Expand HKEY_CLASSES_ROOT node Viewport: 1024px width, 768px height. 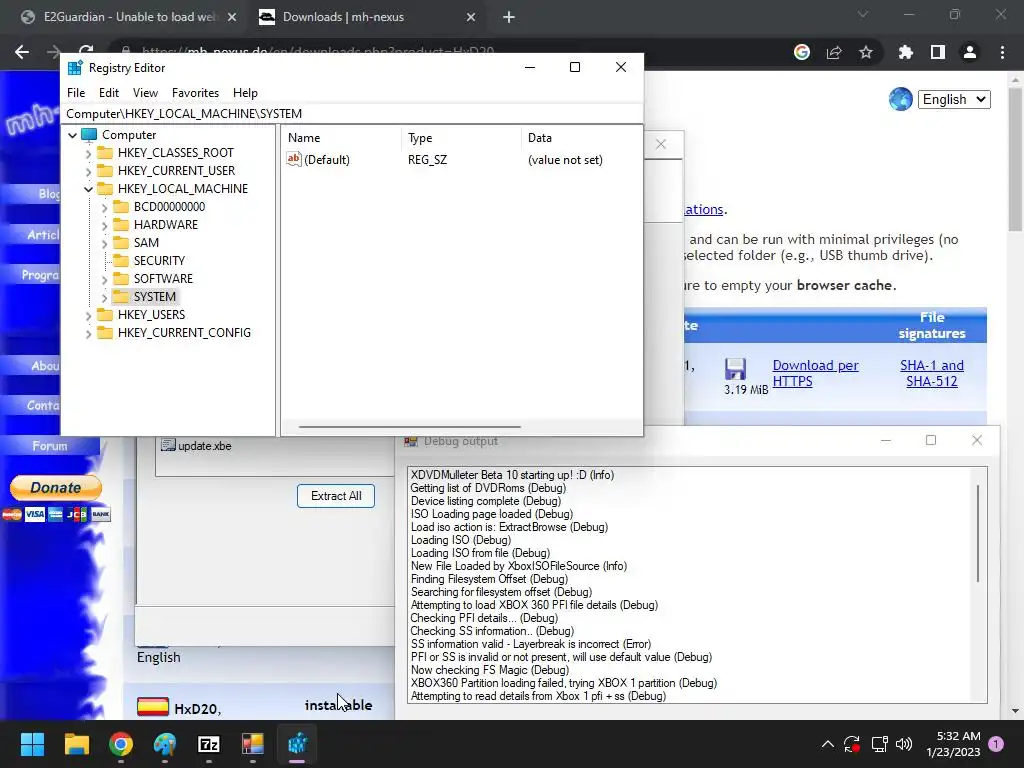point(88,153)
